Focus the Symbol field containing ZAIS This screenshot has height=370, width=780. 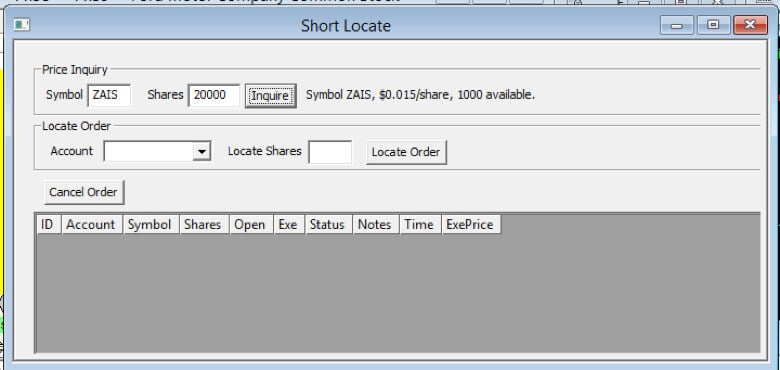(109, 95)
